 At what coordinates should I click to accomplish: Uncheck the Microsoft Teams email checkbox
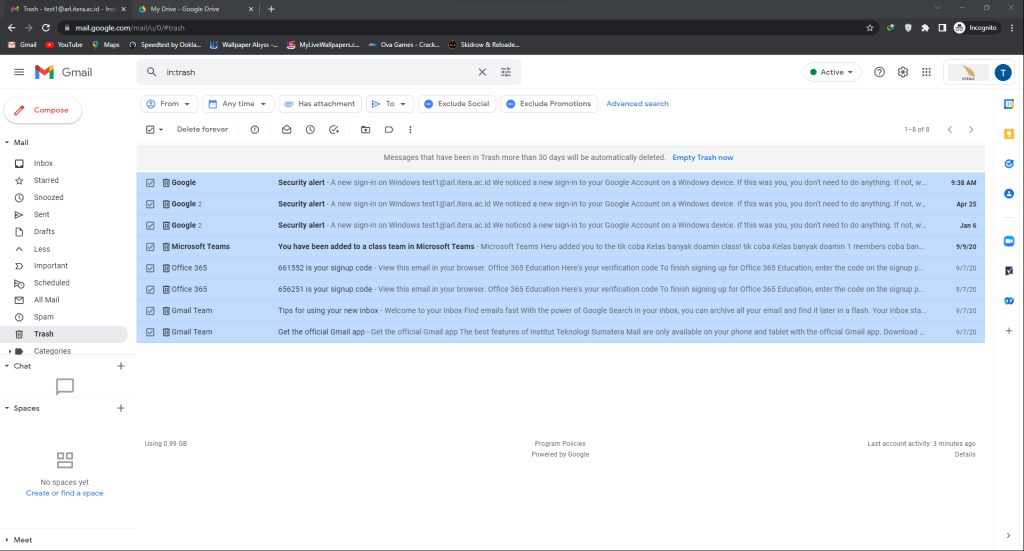[x=150, y=246]
